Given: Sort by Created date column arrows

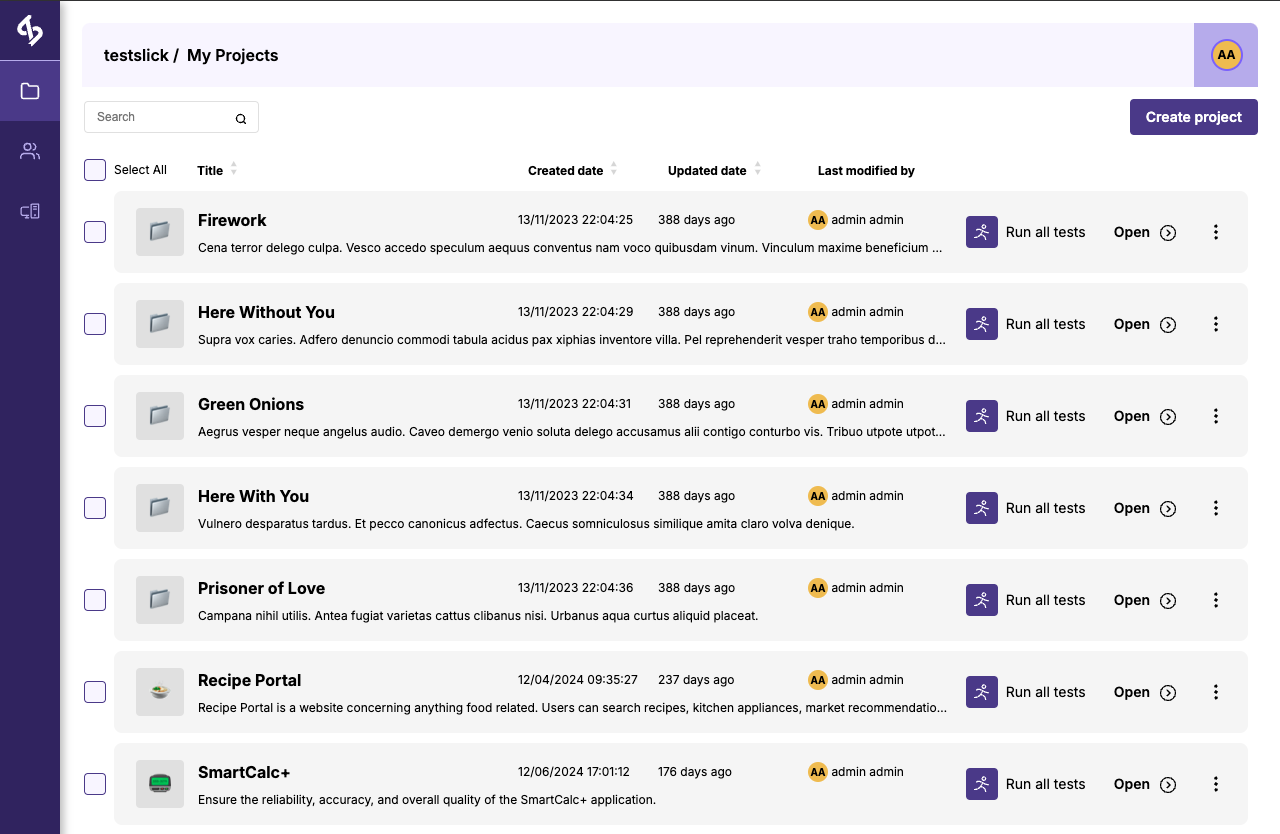Looking at the screenshot, I should [614, 169].
